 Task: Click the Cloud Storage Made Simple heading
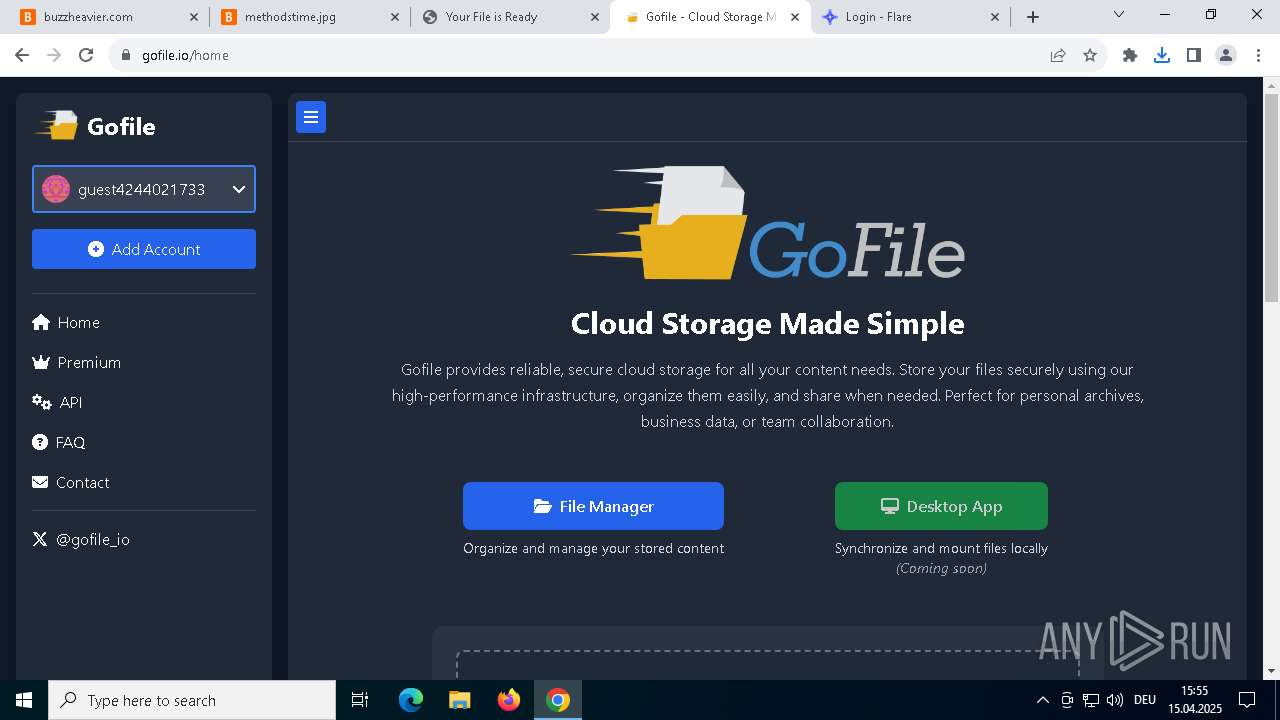point(767,323)
